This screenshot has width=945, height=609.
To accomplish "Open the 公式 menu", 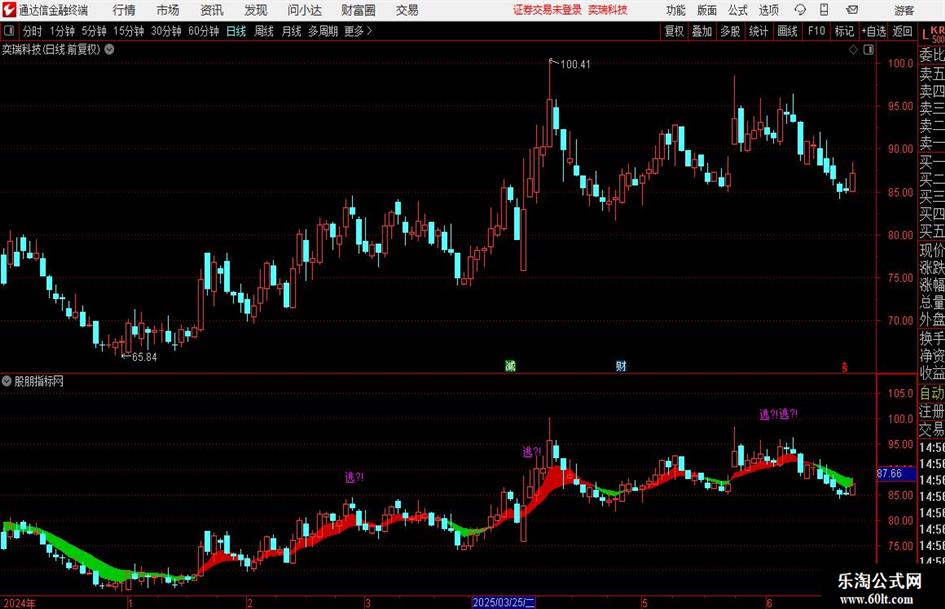I will tap(737, 10).
